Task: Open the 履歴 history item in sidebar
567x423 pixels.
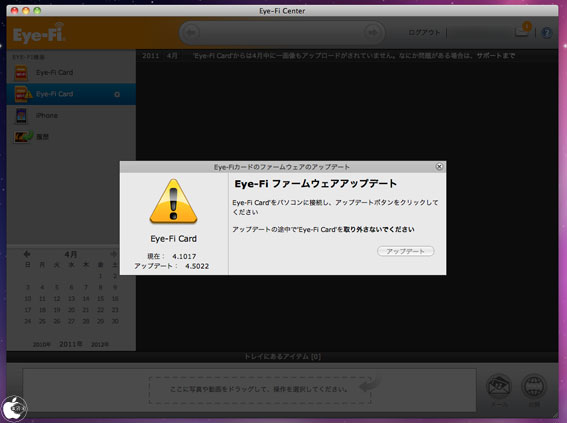Action: [71, 137]
